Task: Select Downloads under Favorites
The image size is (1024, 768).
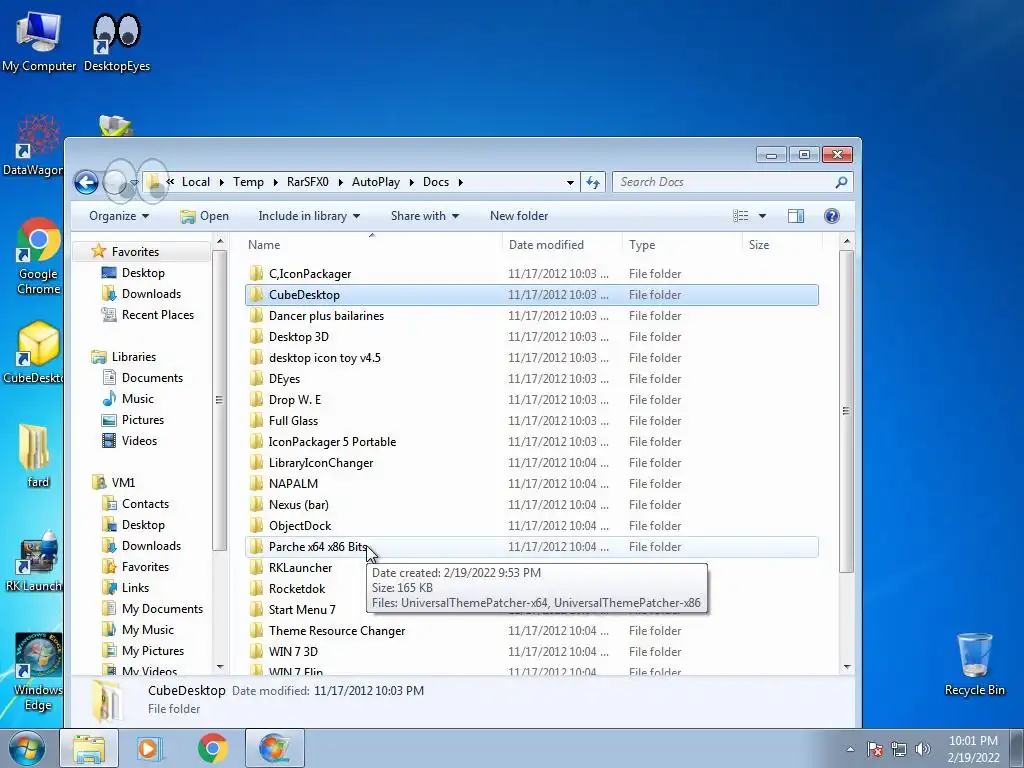Action: 151,294
